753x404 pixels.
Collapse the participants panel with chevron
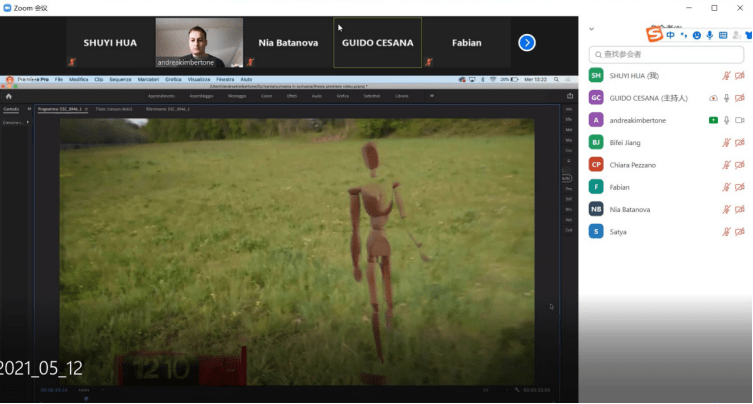point(591,29)
